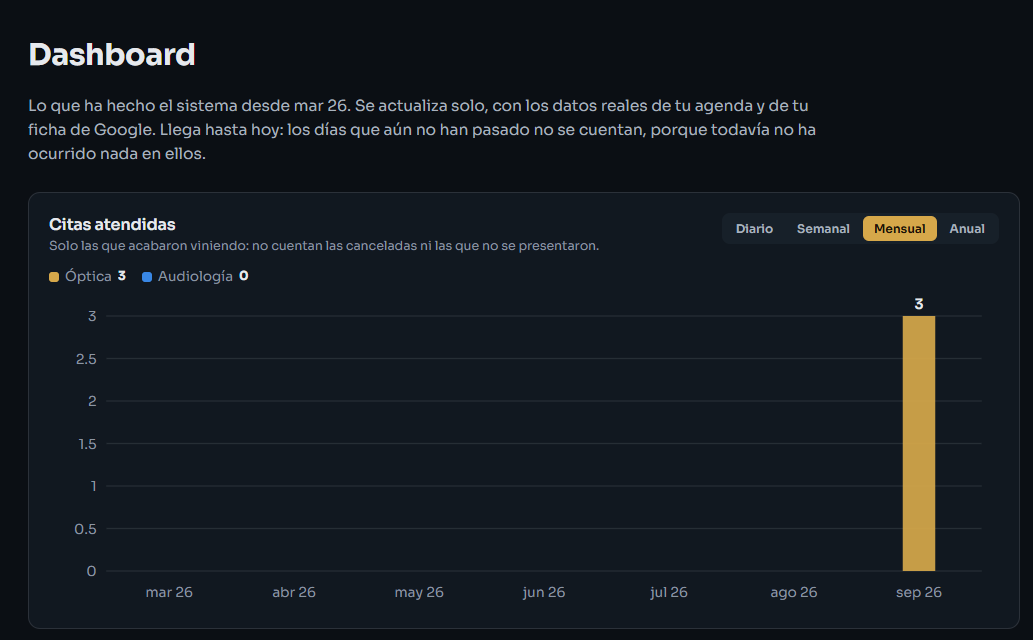Click the value label 3 above bar
Image resolution: width=1033 pixels, height=640 pixels.
pyautogui.click(x=918, y=304)
